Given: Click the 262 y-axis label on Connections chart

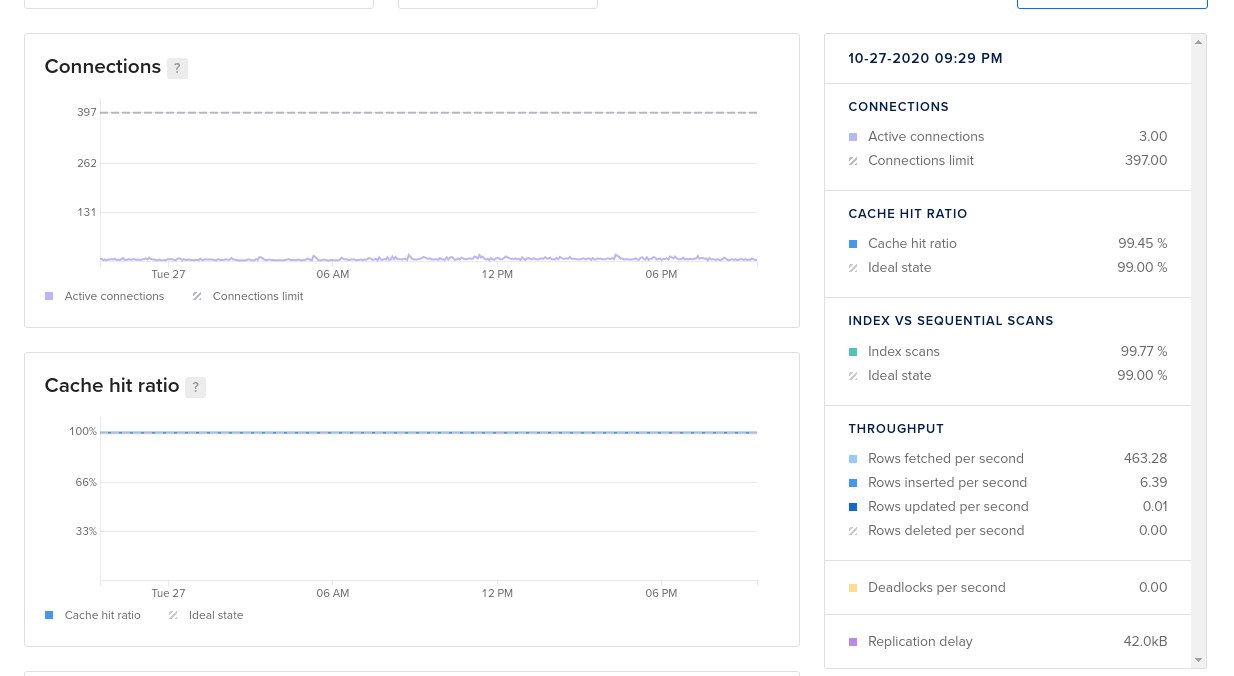Looking at the screenshot, I should tap(87, 163).
